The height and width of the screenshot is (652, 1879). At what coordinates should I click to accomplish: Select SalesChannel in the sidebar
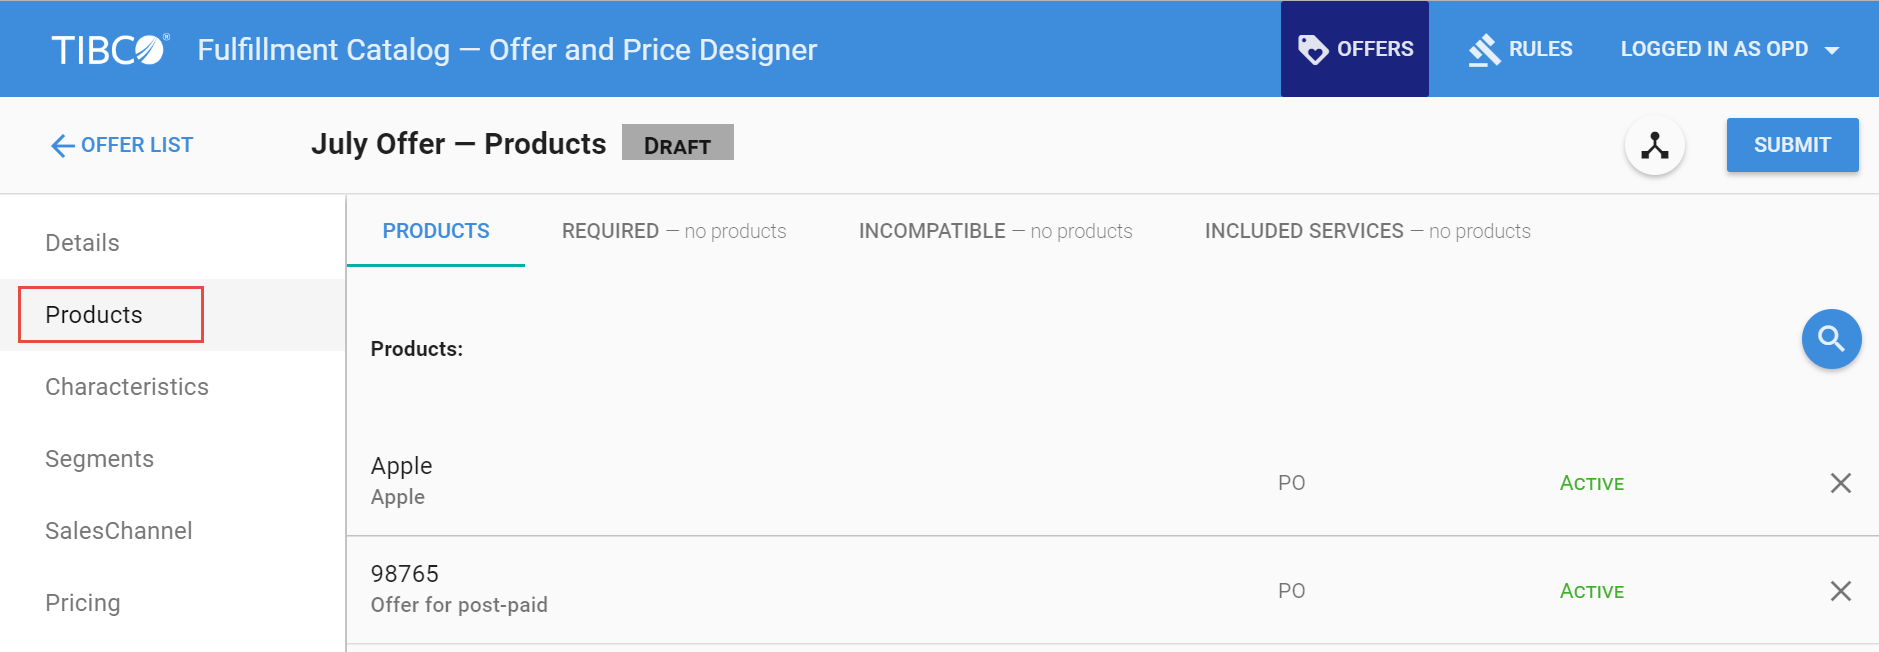point(118,531)
